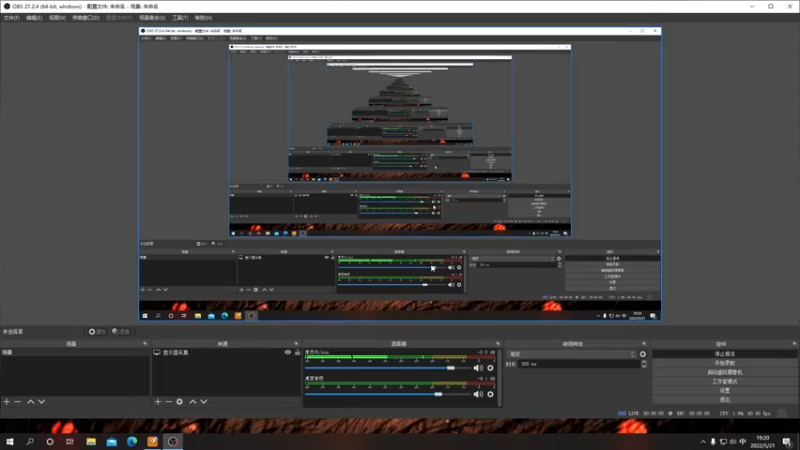The width and height of the screenshot is (800, 450).
Task: Open the 工具(T) Tools menu
Action: point(180,18)
